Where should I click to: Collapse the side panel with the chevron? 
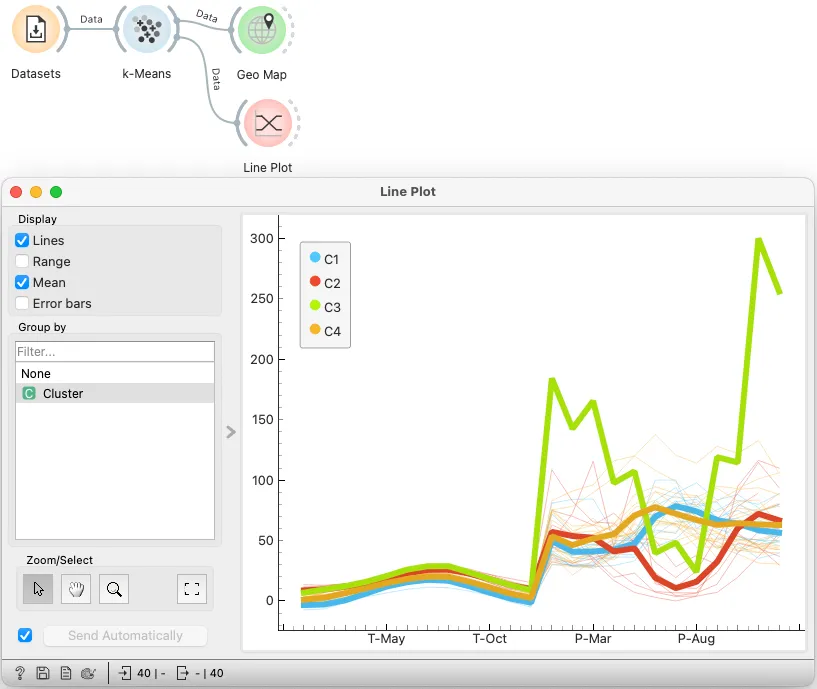[231, 432]
